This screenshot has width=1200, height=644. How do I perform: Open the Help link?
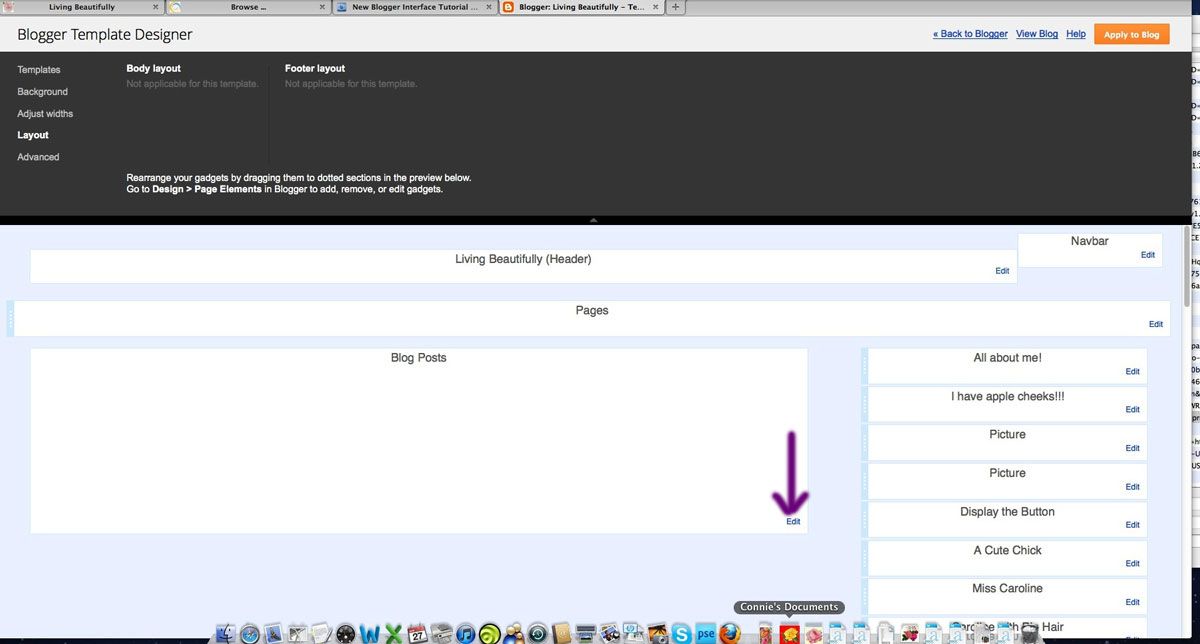point(1076,34)
